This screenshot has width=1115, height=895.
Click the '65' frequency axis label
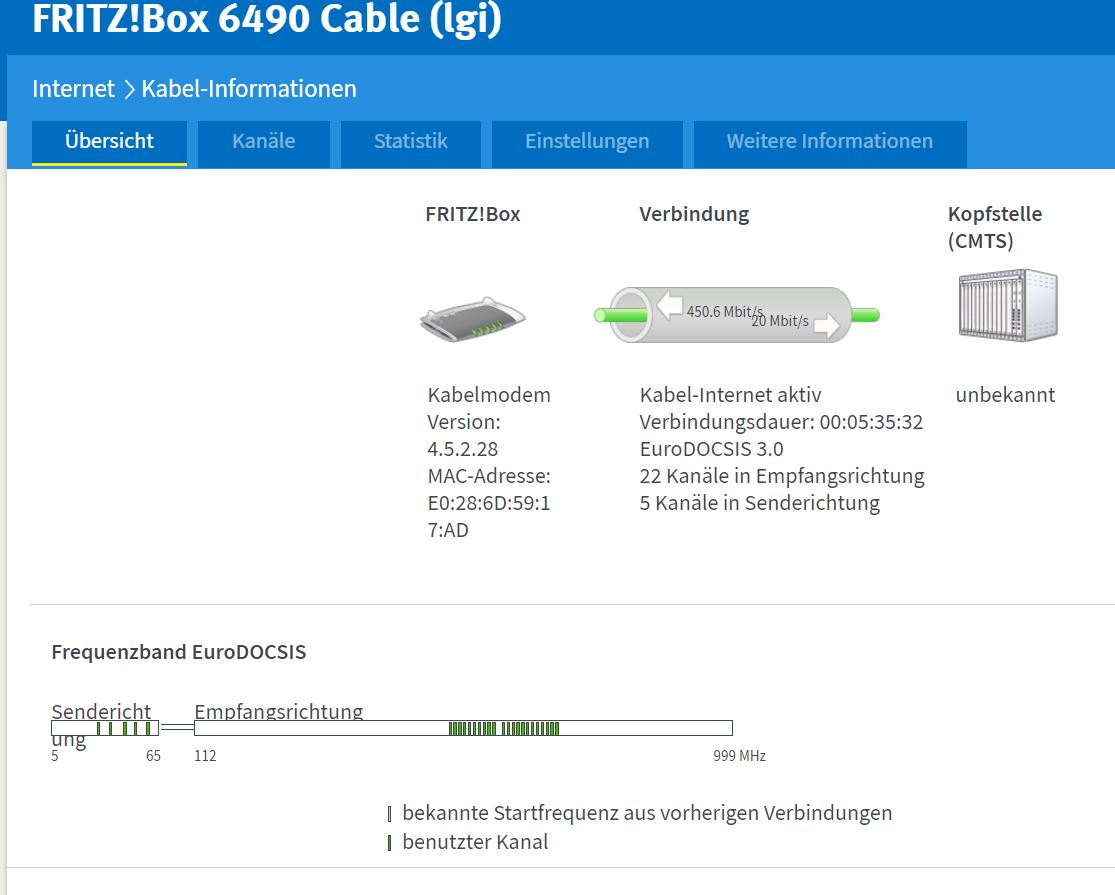coord(154,756)
